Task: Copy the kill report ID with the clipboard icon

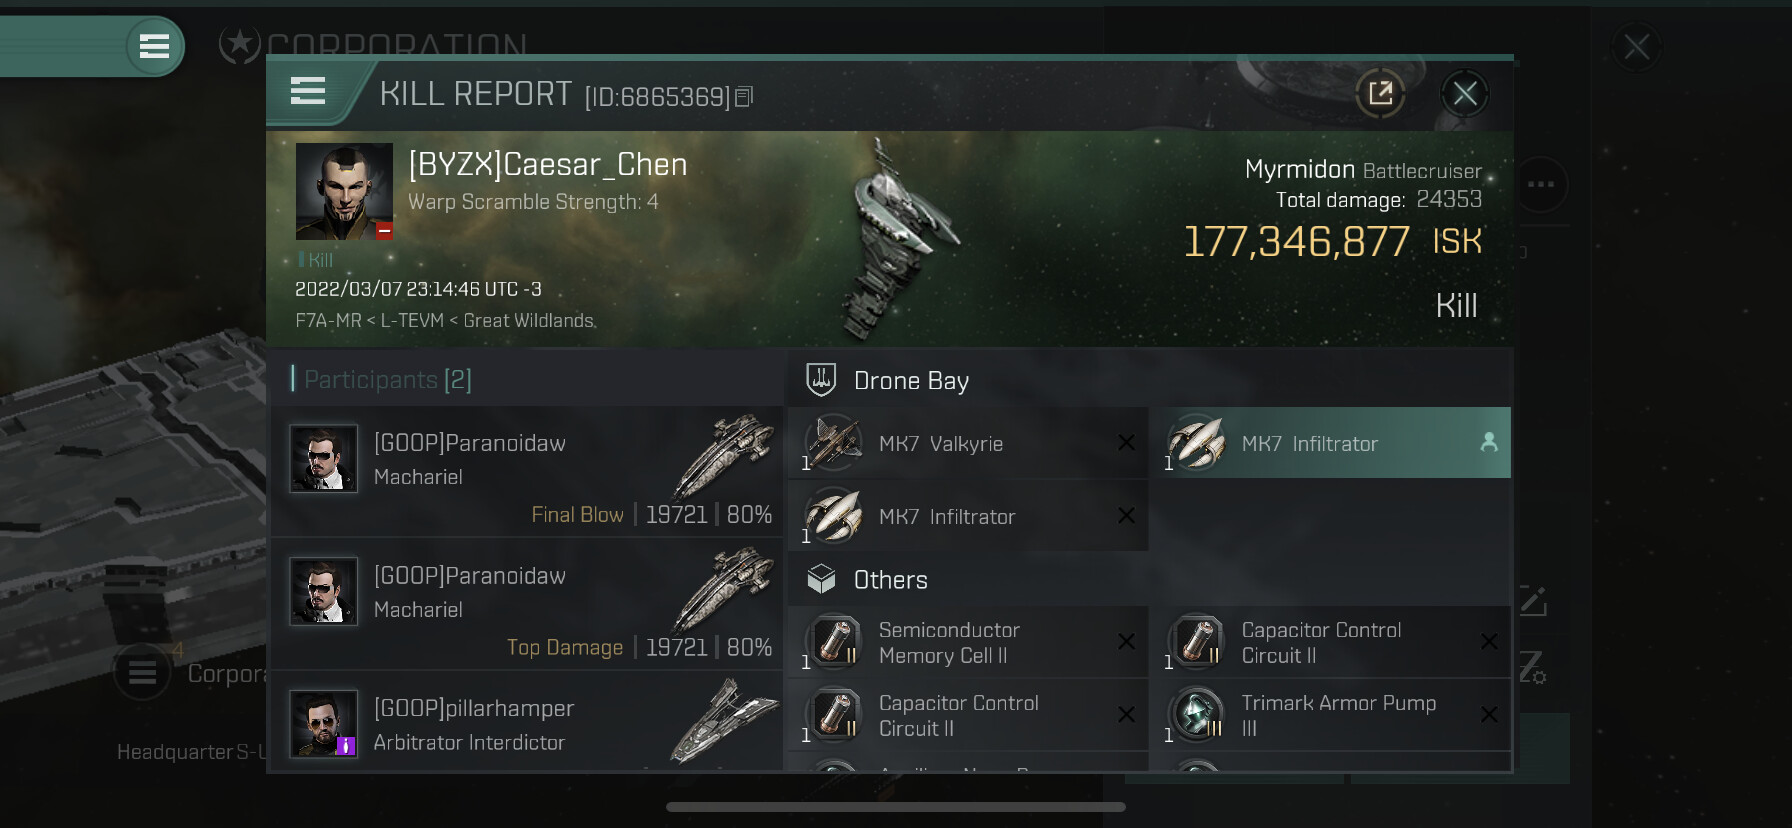Action: [x=743, y=97]
